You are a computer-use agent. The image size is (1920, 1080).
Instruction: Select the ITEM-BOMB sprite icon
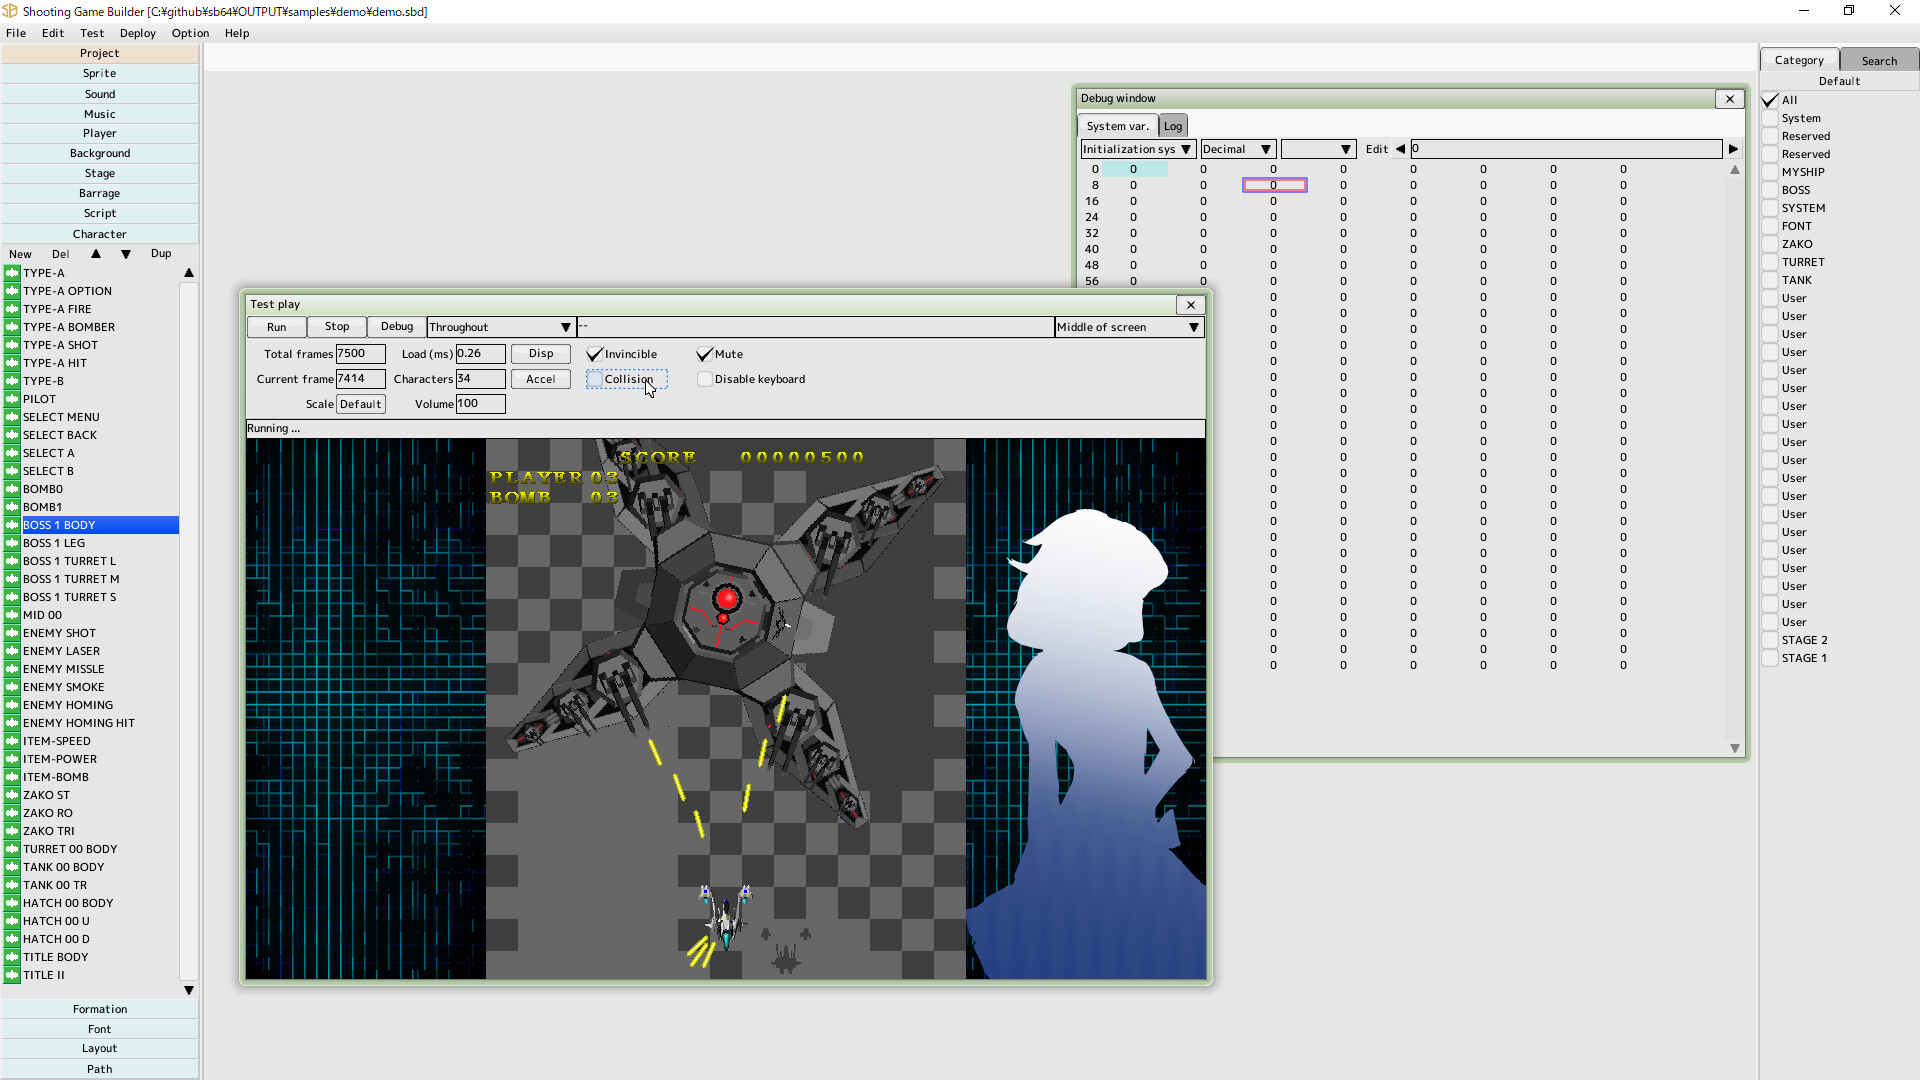point(11,777)
